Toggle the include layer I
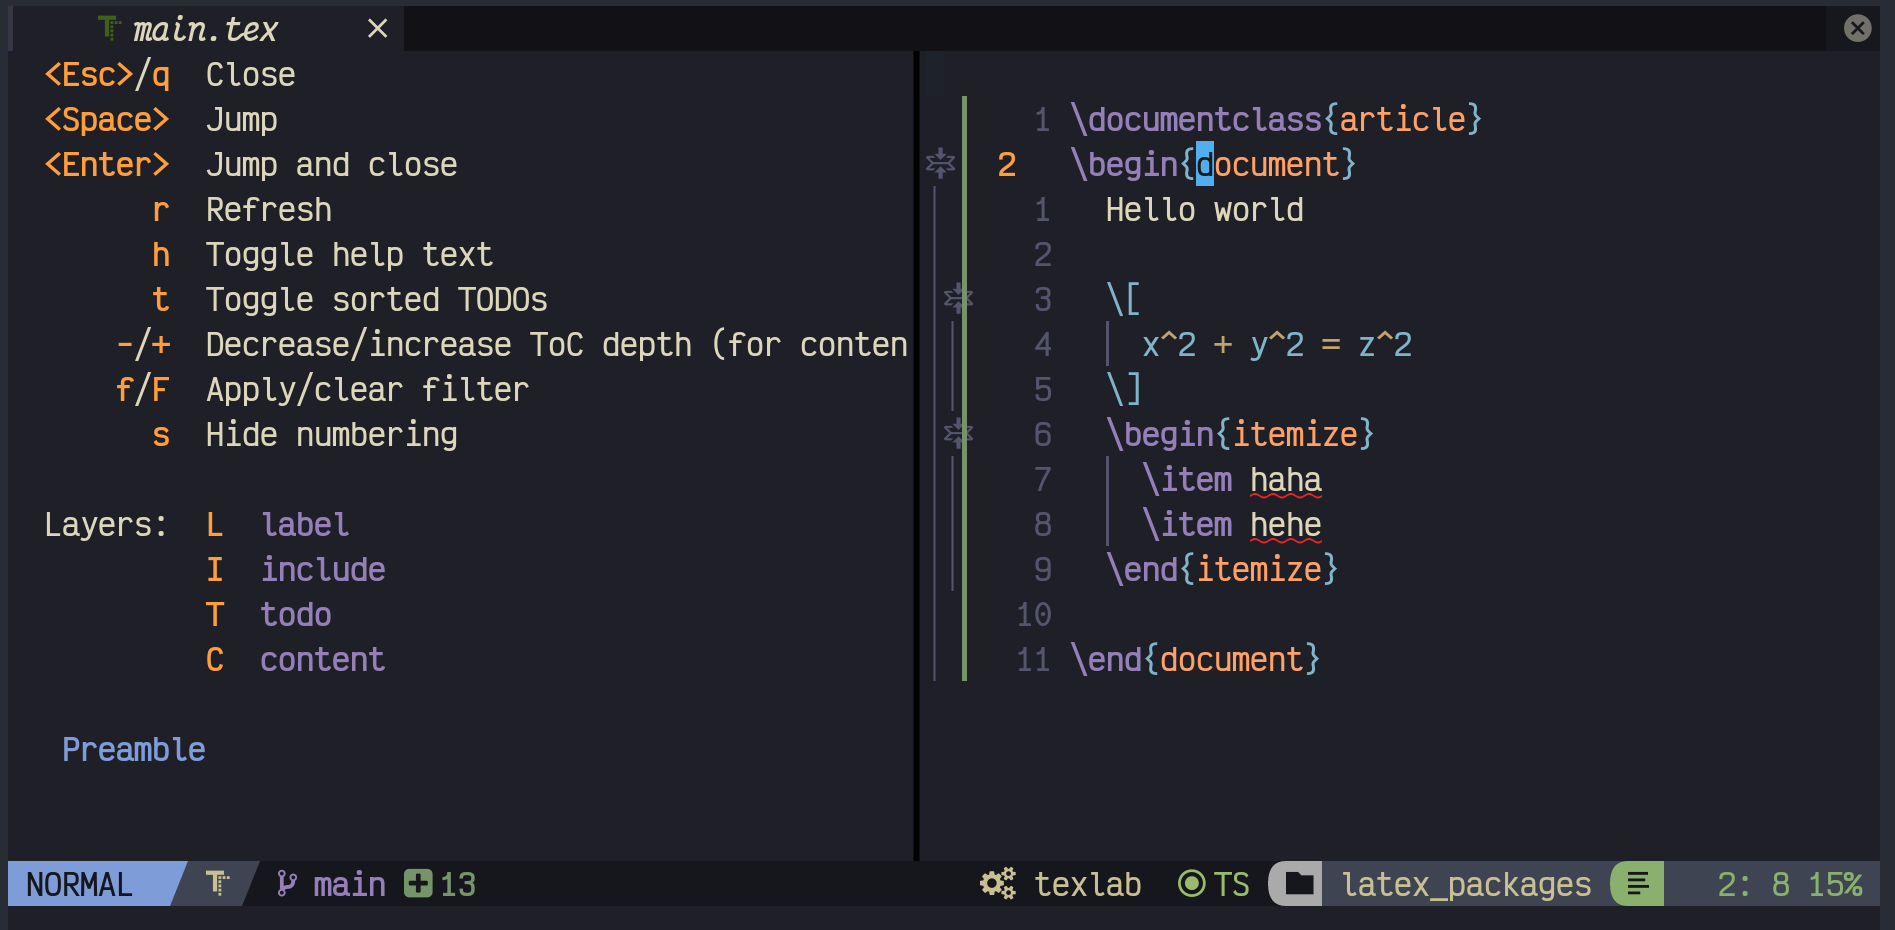Image resolution: width=1895 pixels, height=930 pixels. [x=215, y=569]
